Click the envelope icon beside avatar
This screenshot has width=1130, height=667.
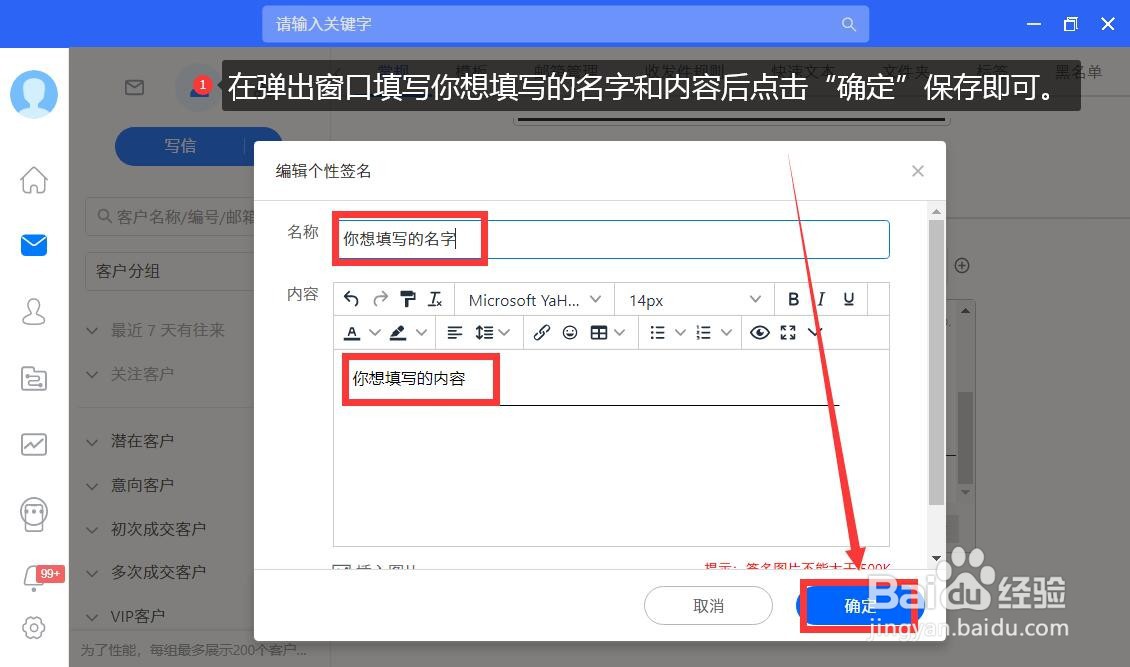135,87
